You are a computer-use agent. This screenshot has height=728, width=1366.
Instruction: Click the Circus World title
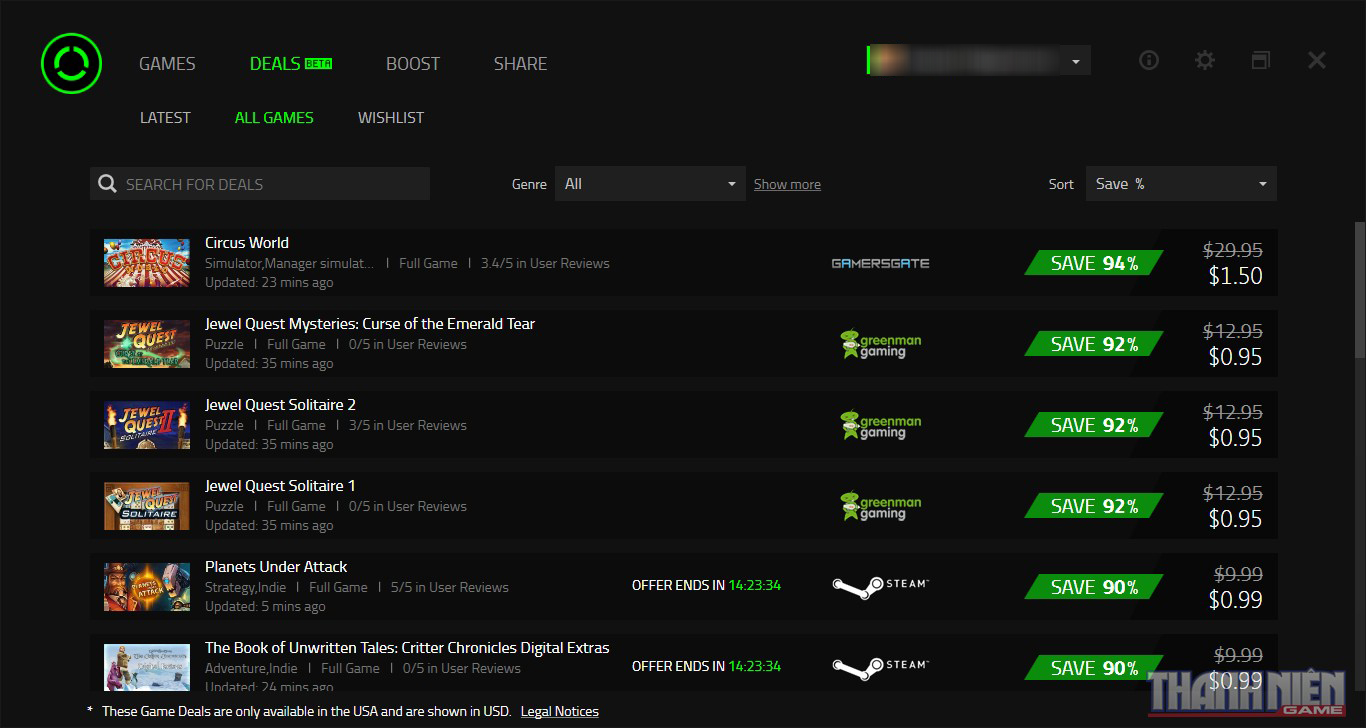[x=247, y=242]
